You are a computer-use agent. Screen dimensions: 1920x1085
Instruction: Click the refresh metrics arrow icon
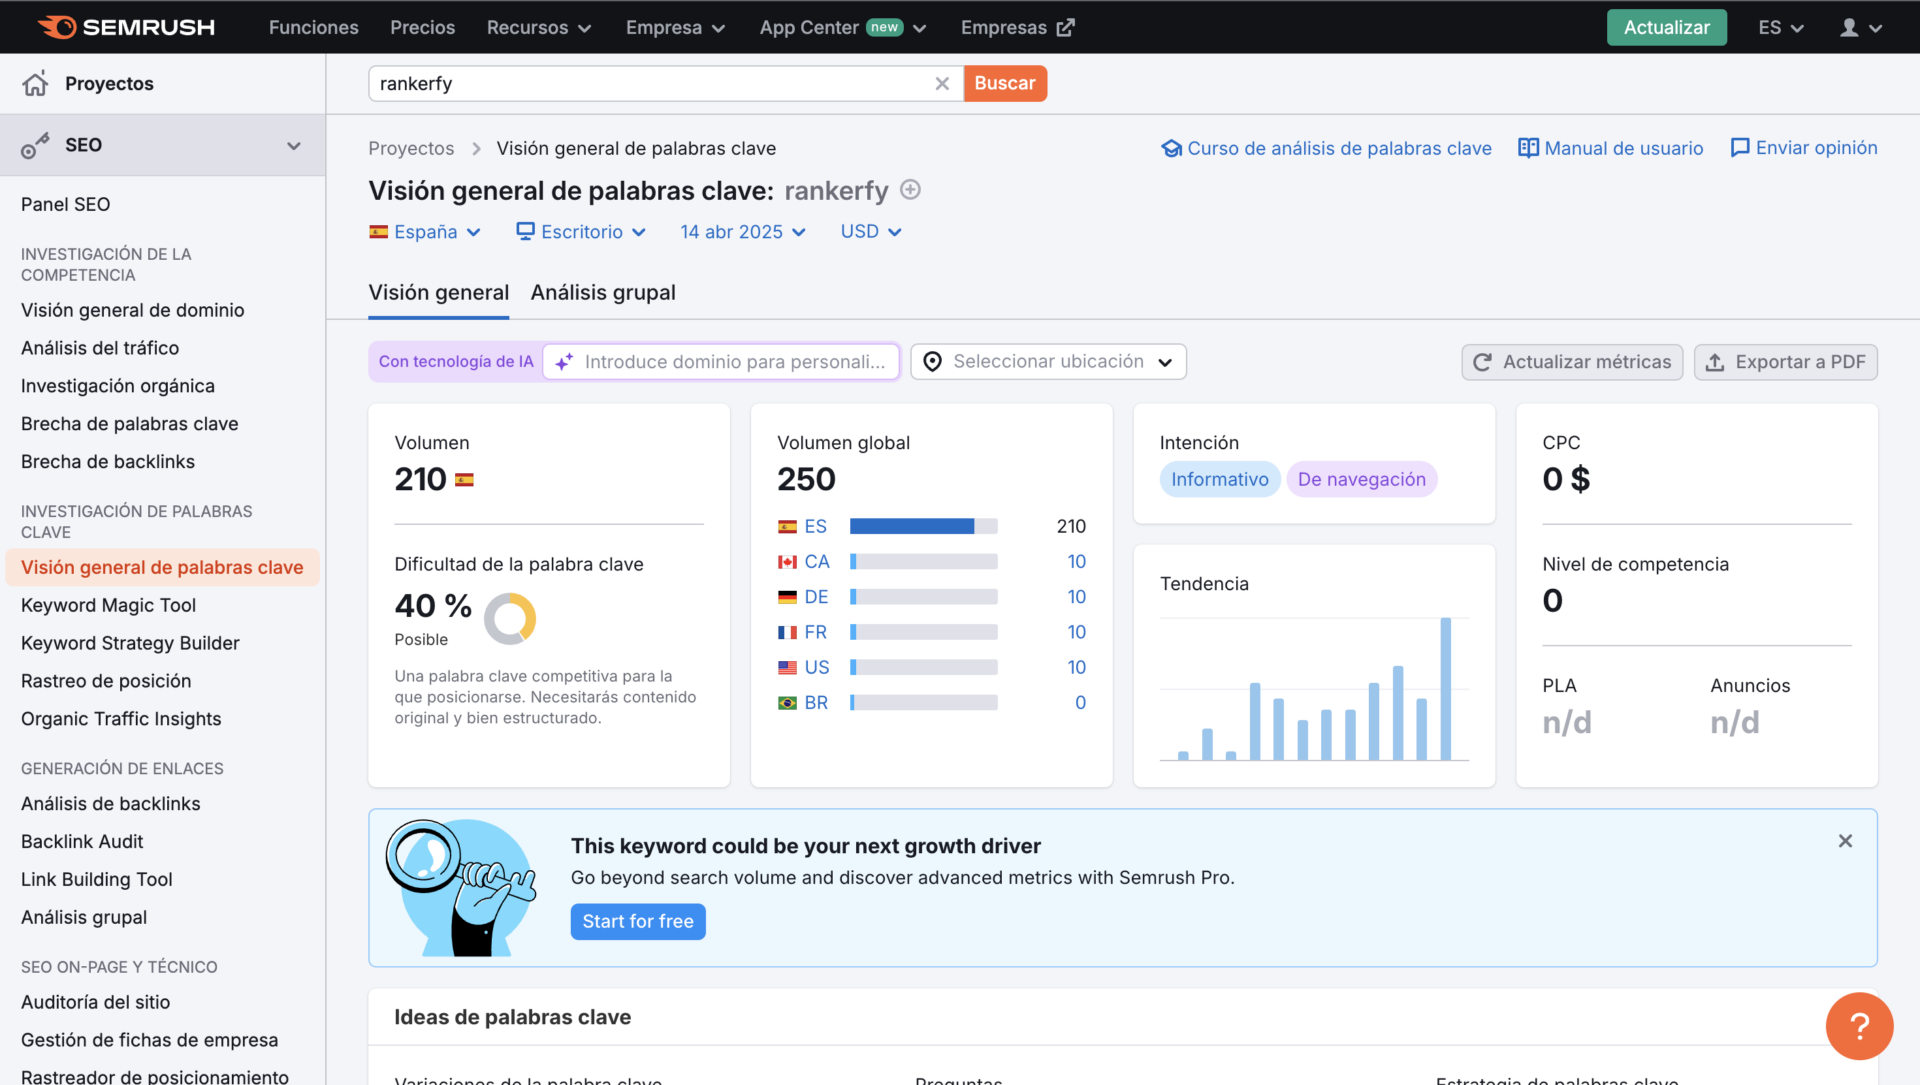point(1482,362)
